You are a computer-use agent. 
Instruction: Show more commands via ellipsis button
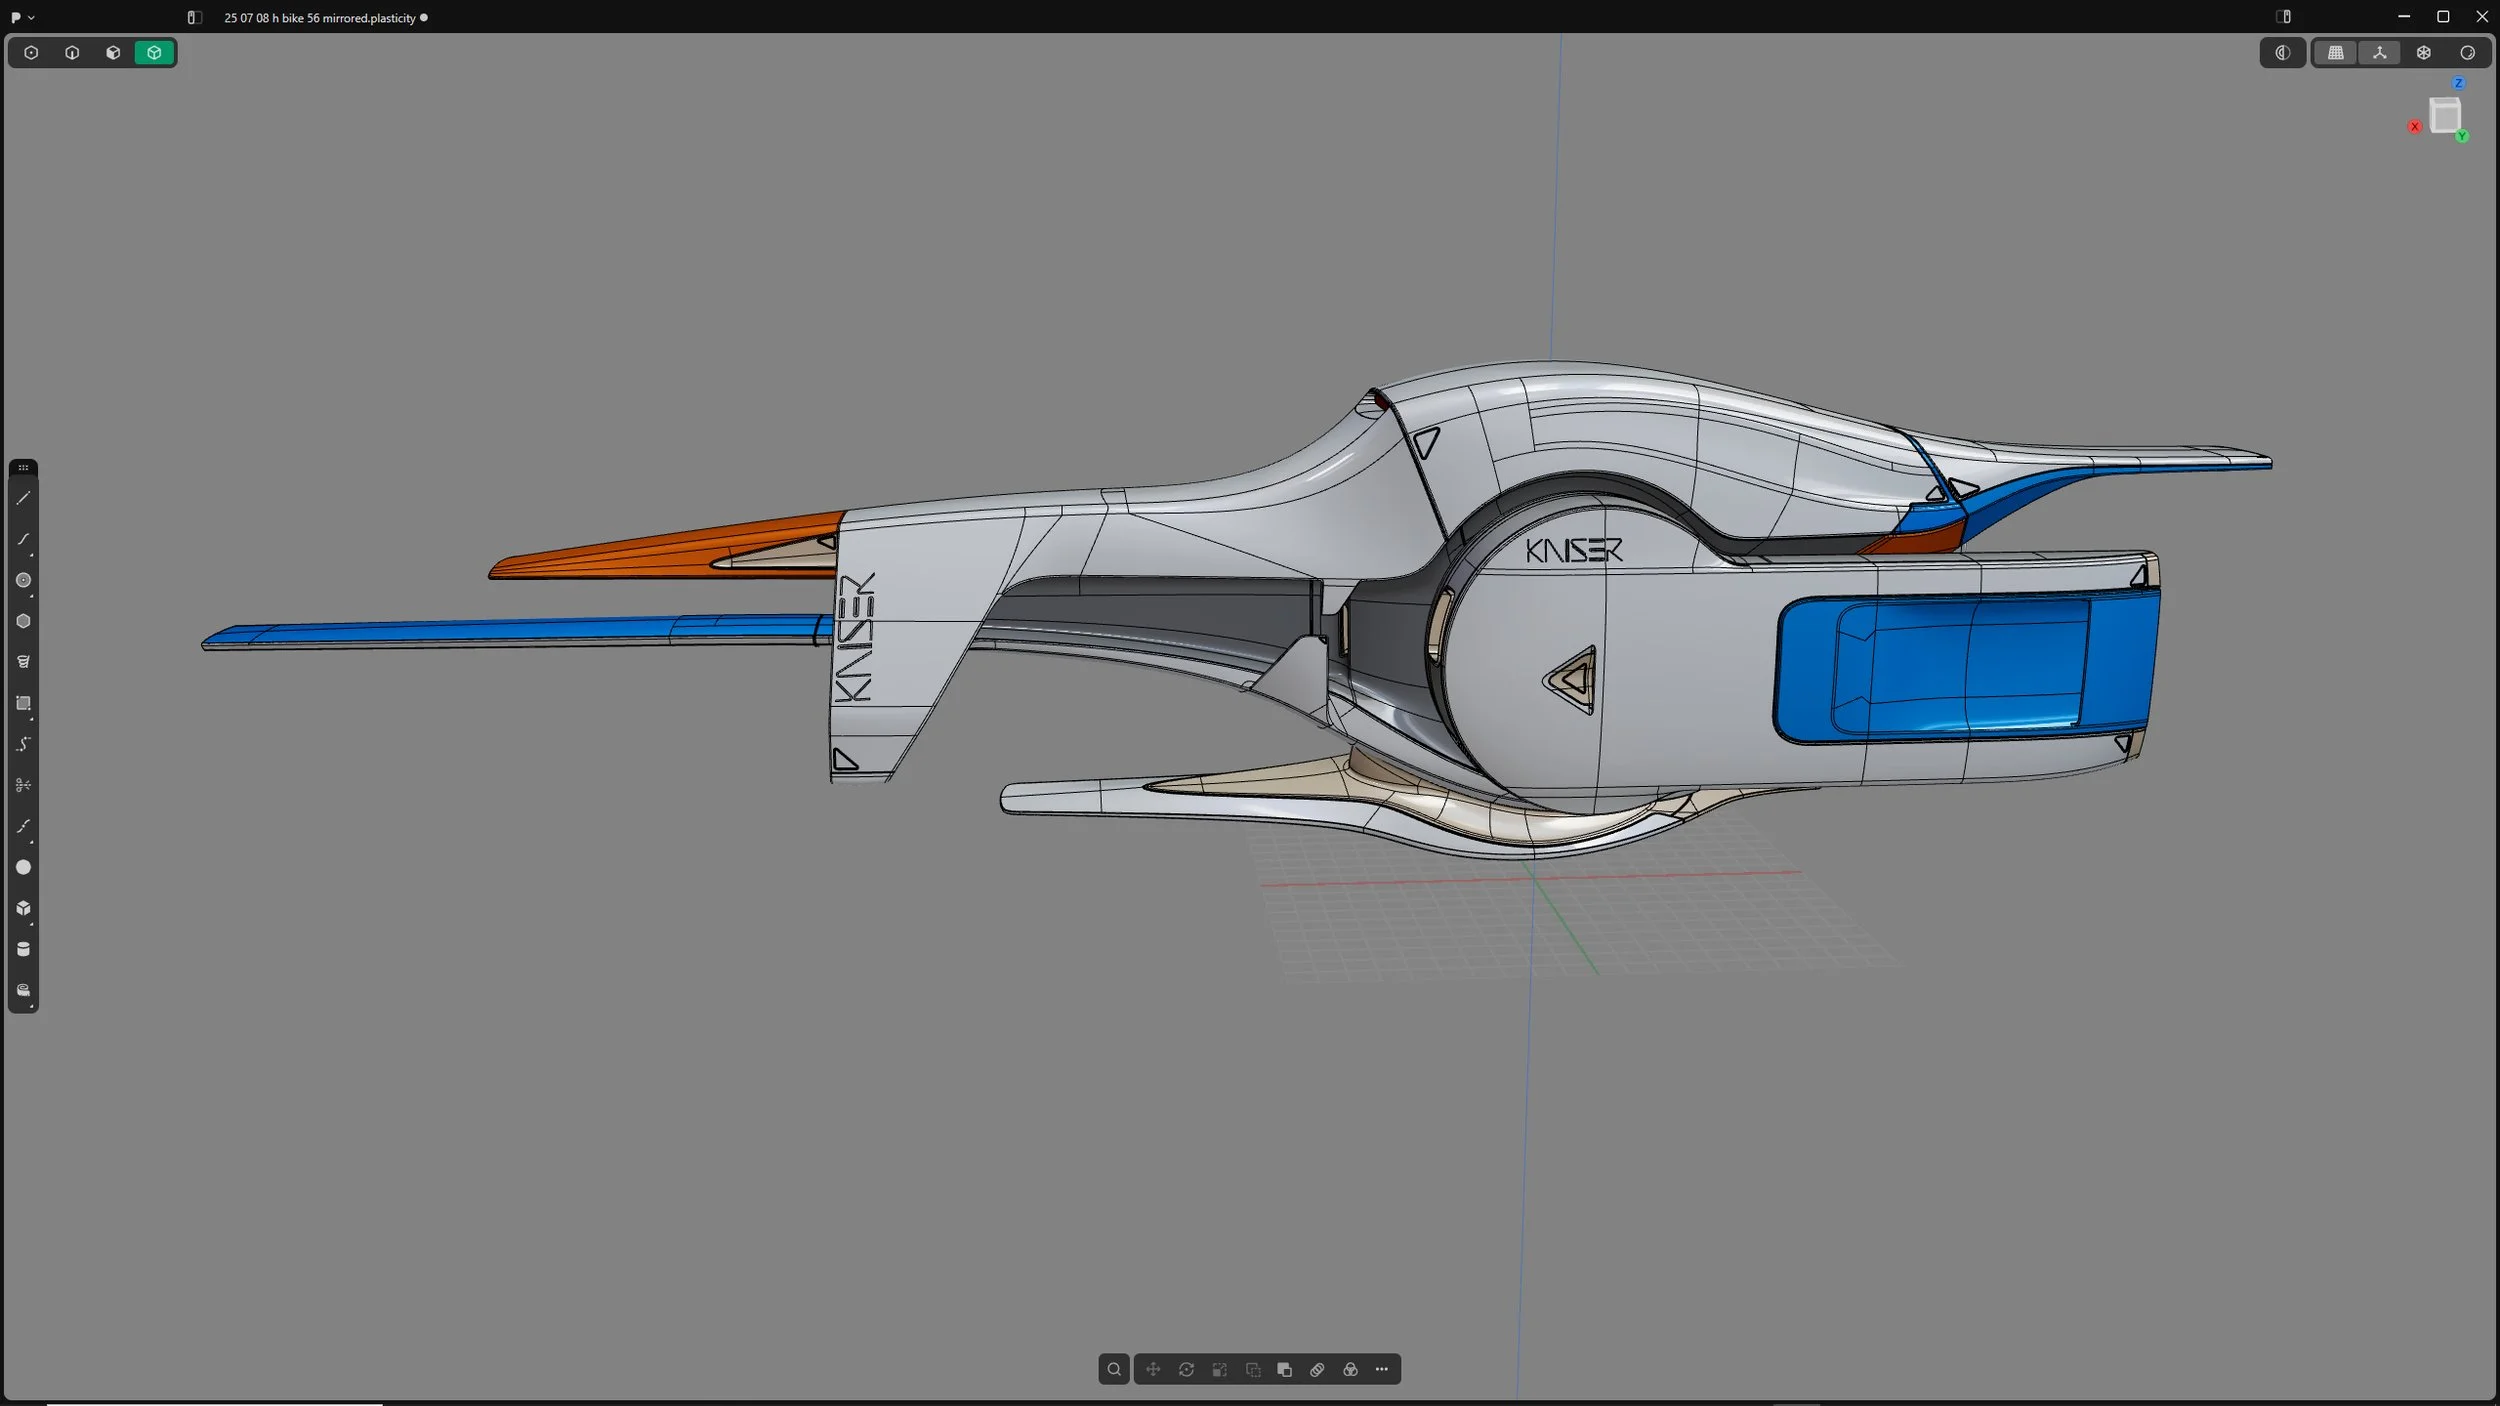[1382, 1369]
